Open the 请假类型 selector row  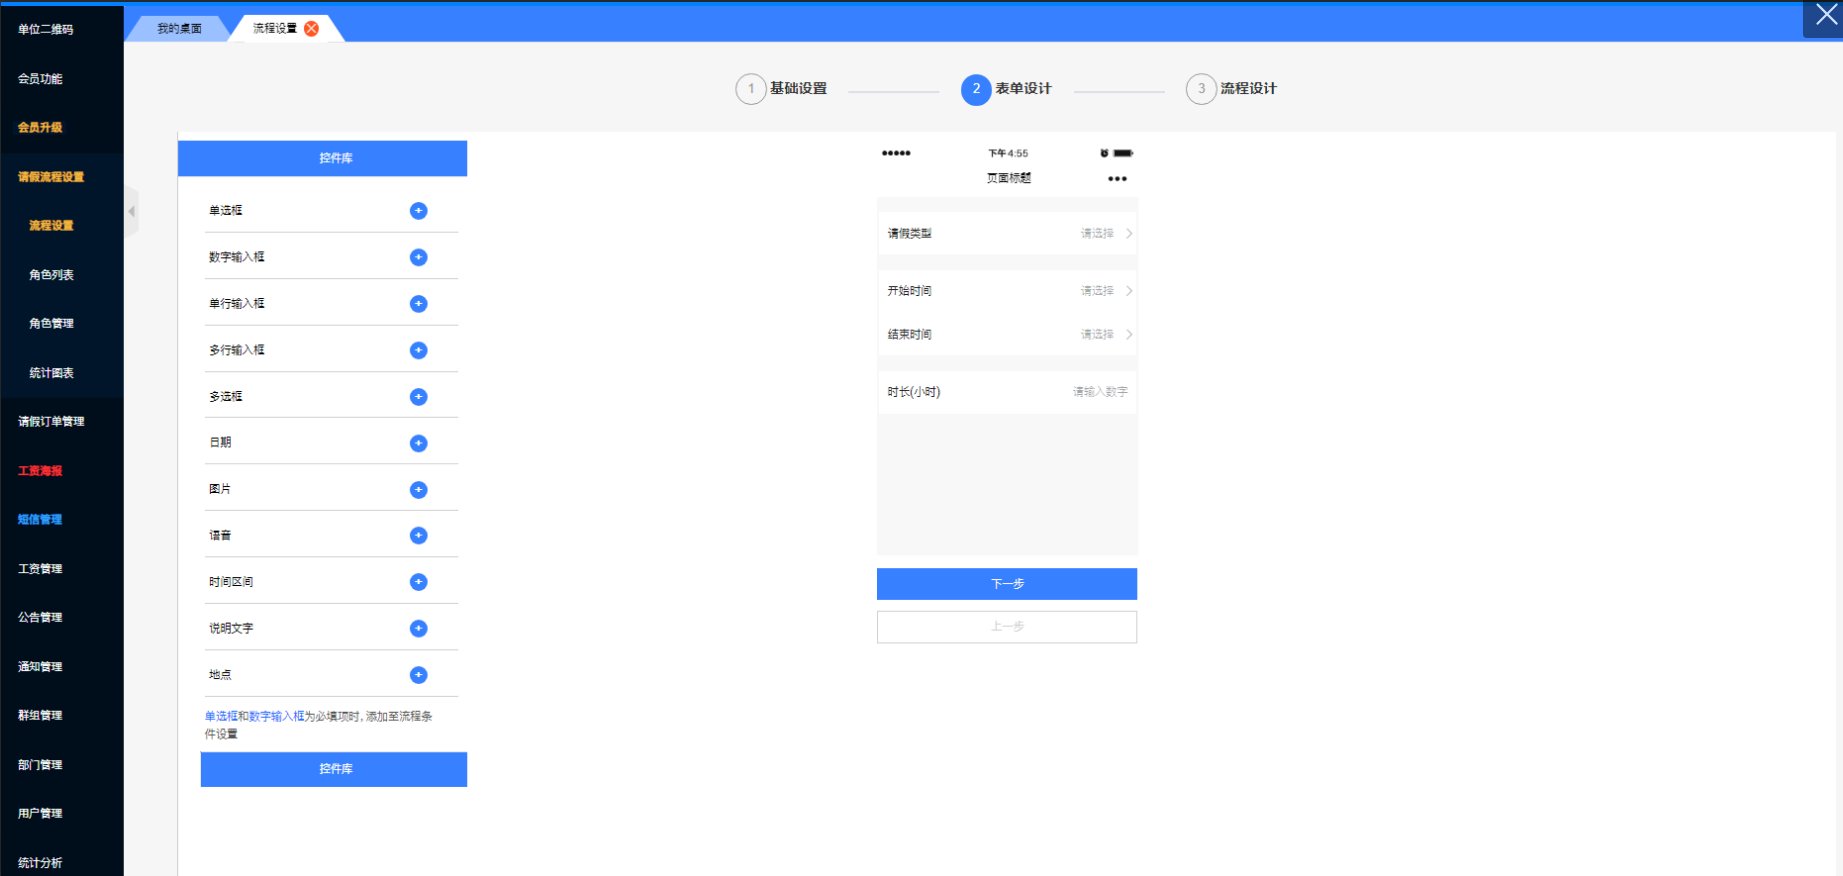[1007, 233]
